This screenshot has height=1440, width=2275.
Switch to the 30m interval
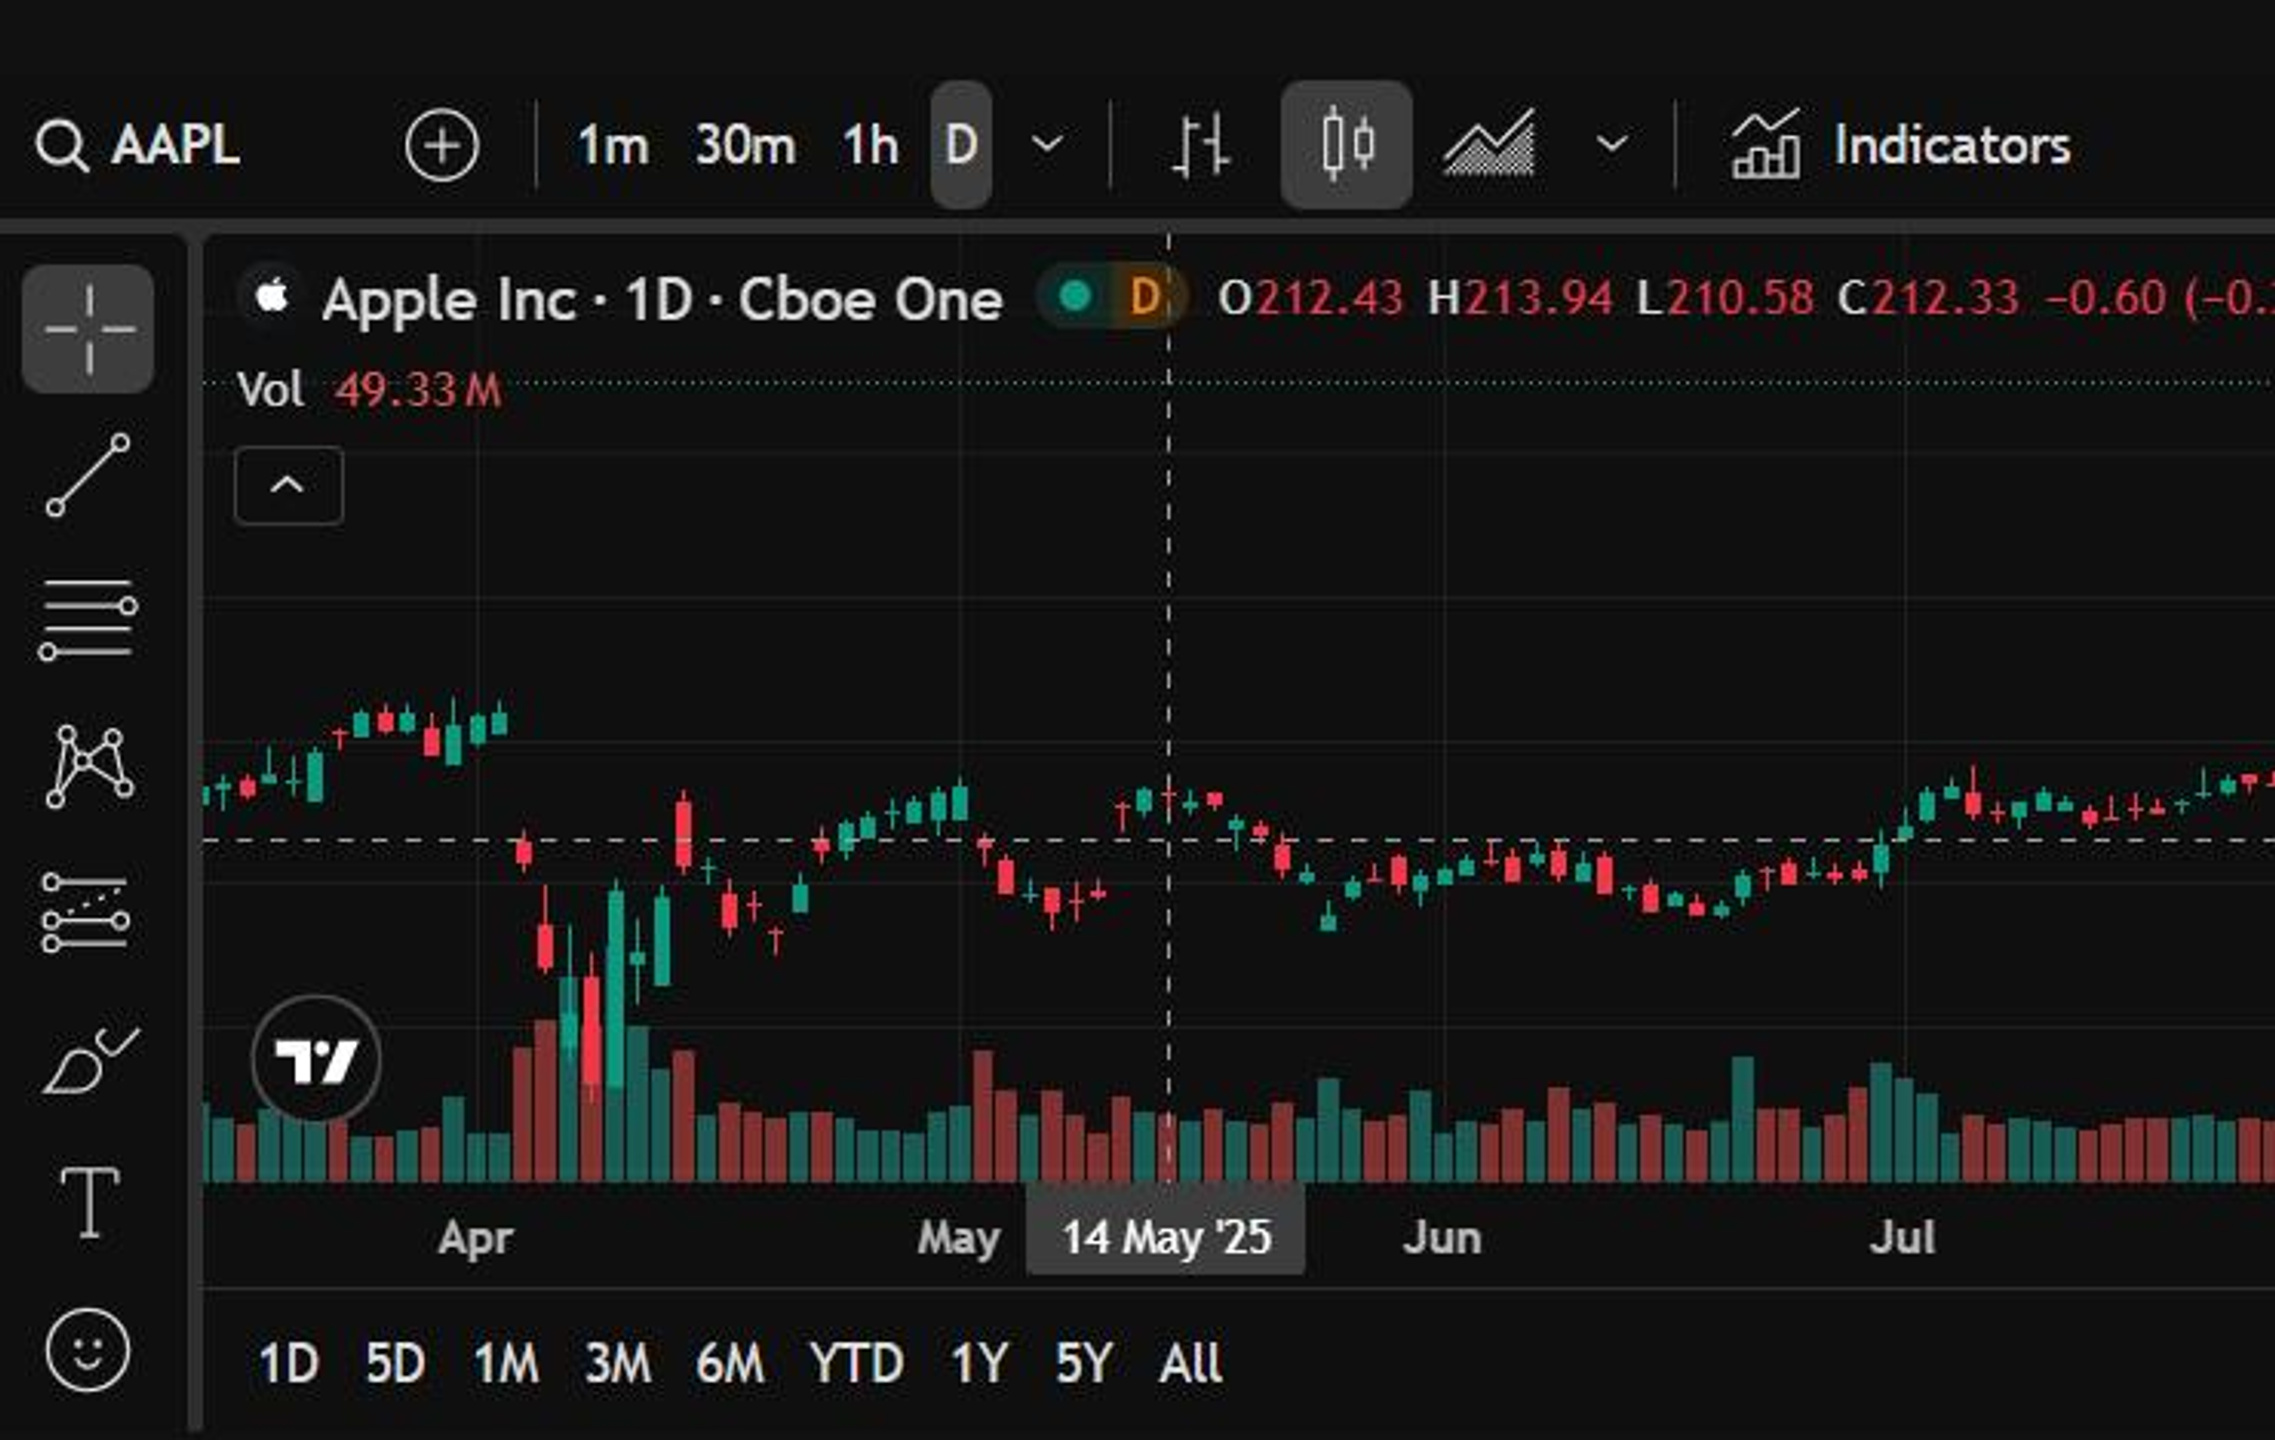pyautogui.click(x=745, y=146)
